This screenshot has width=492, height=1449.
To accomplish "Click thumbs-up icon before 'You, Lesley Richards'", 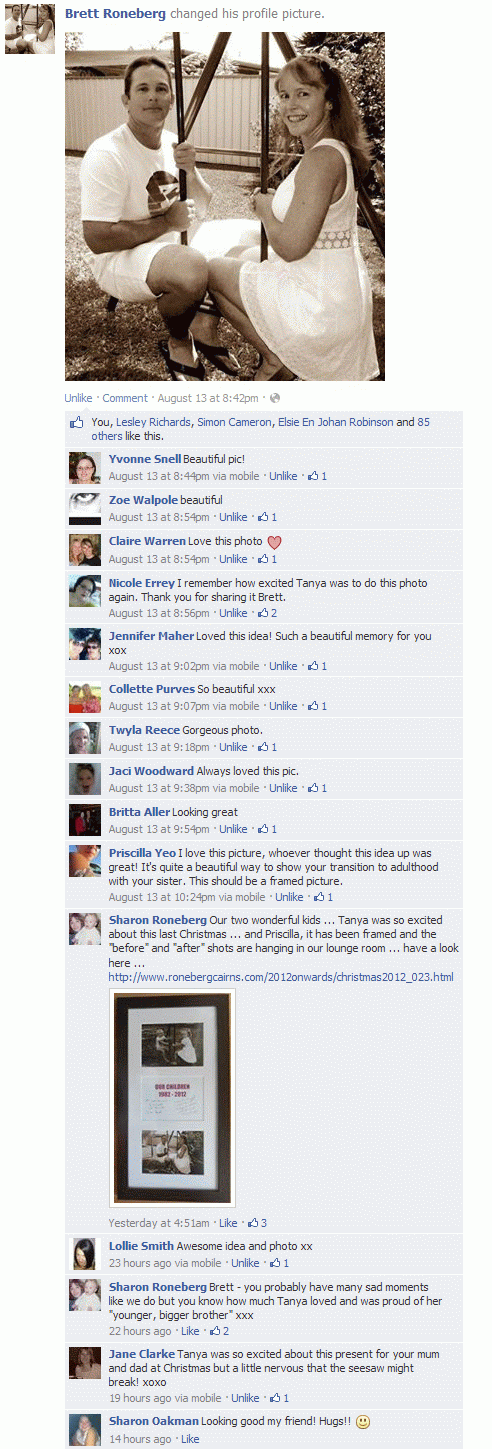I will point(76,423).
